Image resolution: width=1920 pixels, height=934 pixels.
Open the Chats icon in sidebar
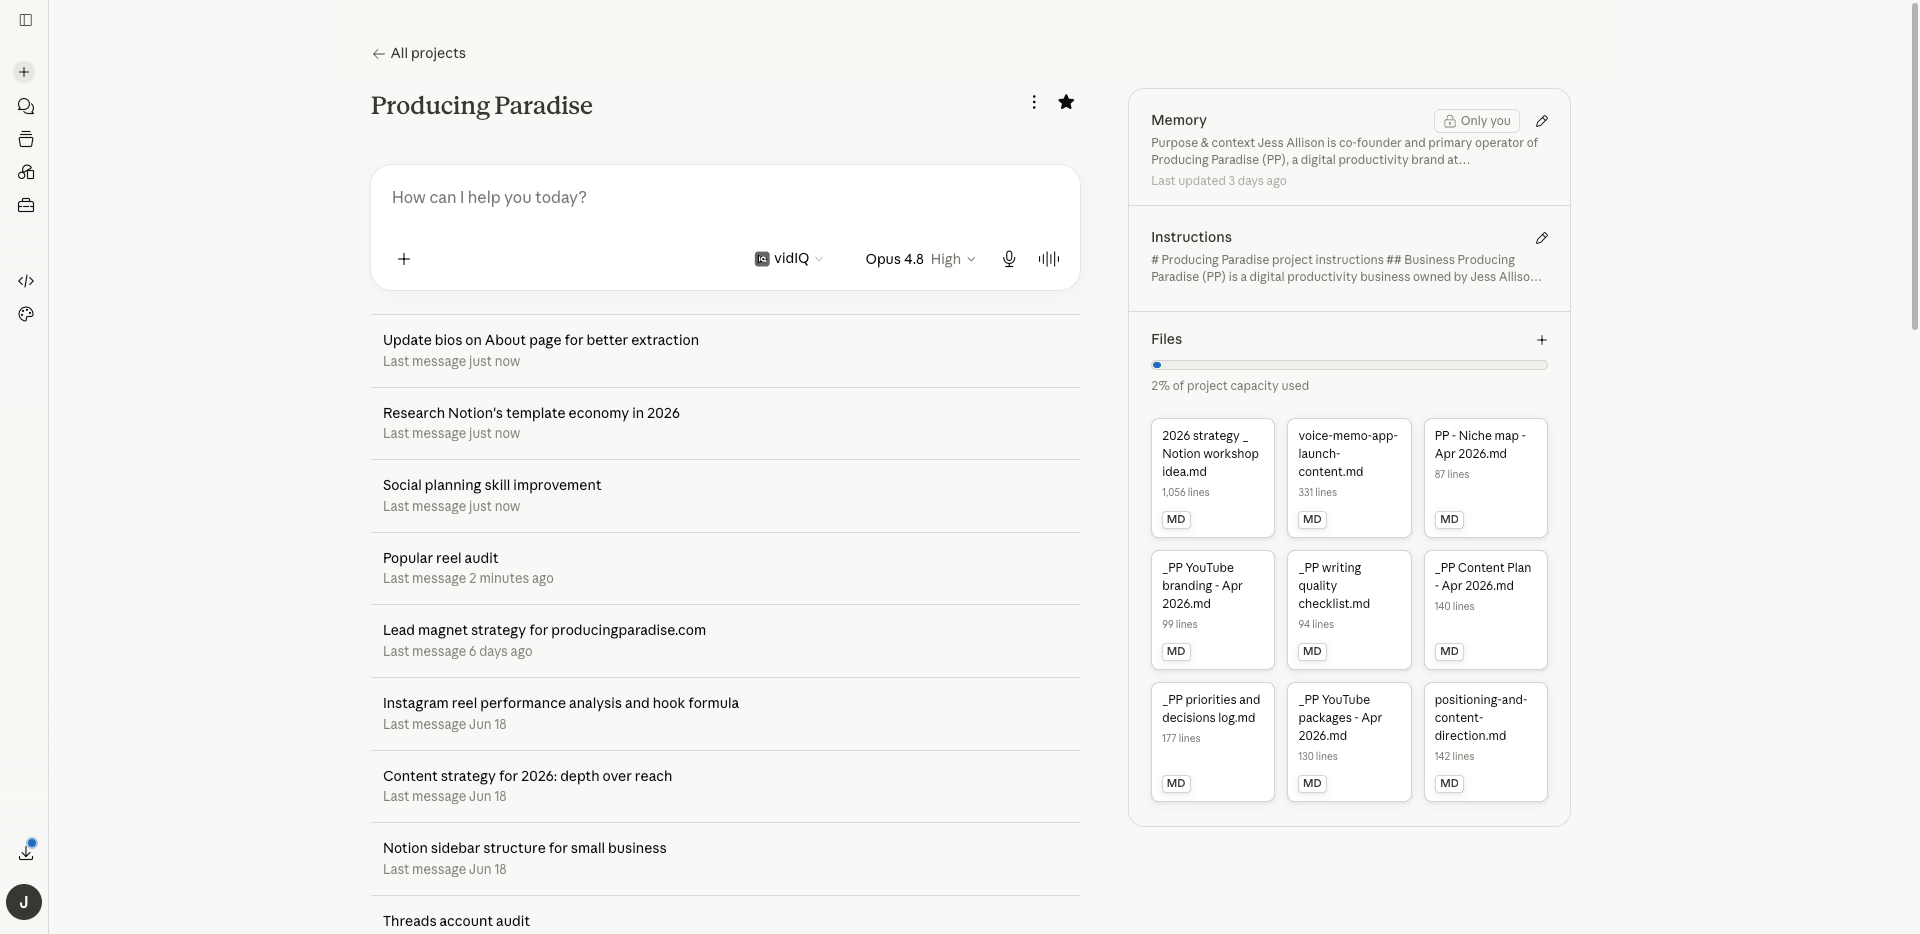tap(26, 106)
